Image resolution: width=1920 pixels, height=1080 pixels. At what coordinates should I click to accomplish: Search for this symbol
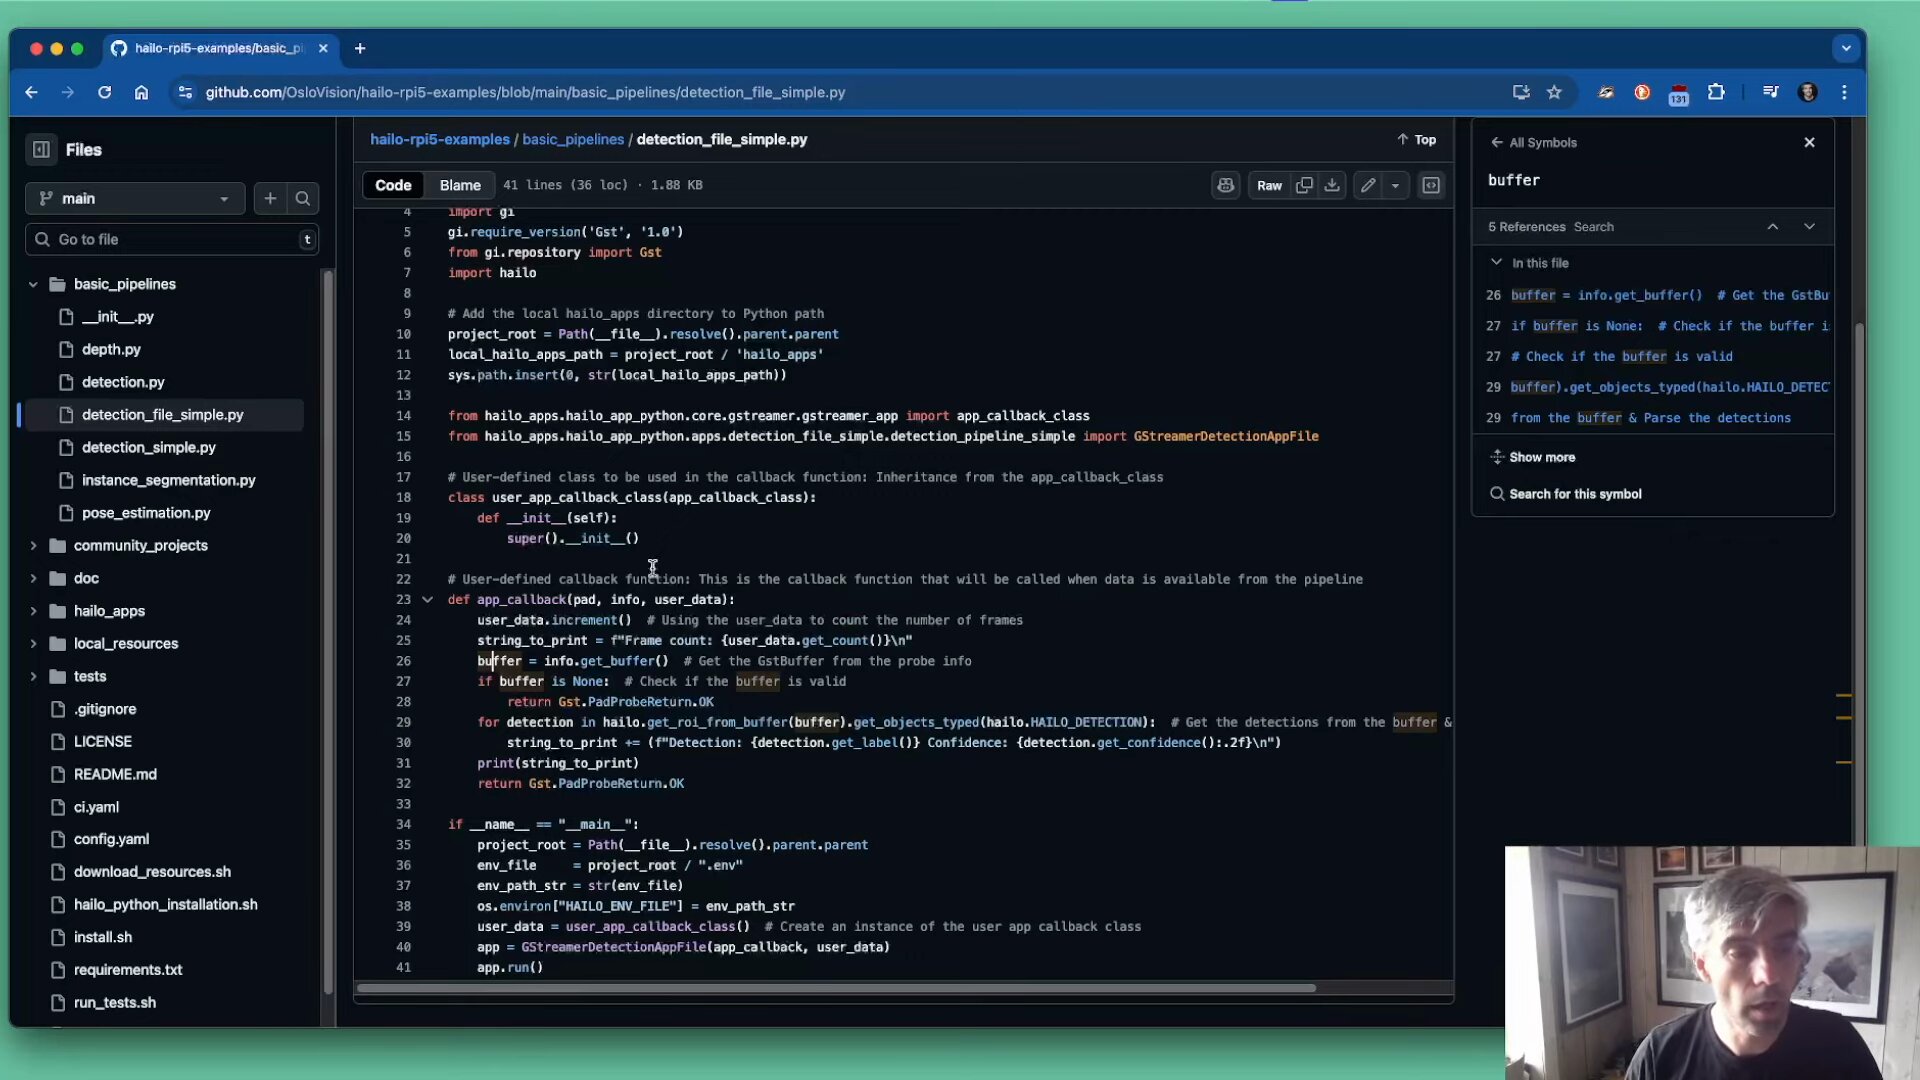1575,493
